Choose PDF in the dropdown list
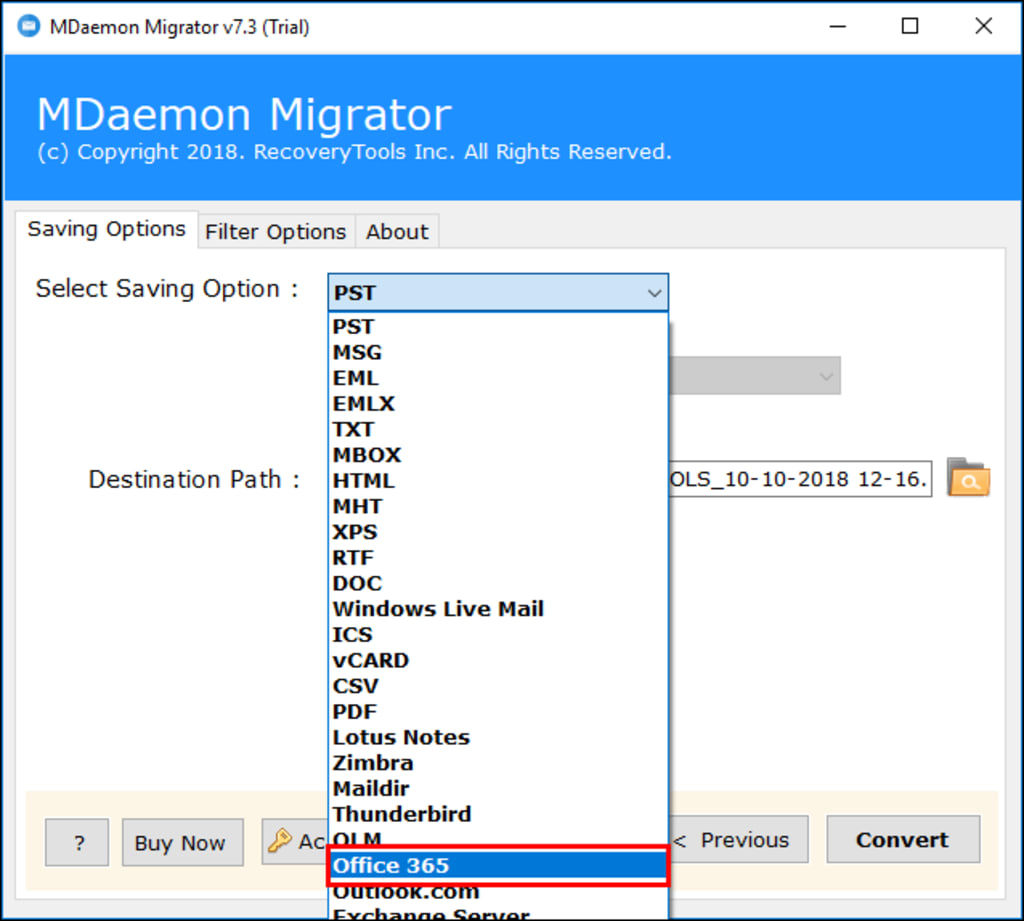 (x=498, y=711)
